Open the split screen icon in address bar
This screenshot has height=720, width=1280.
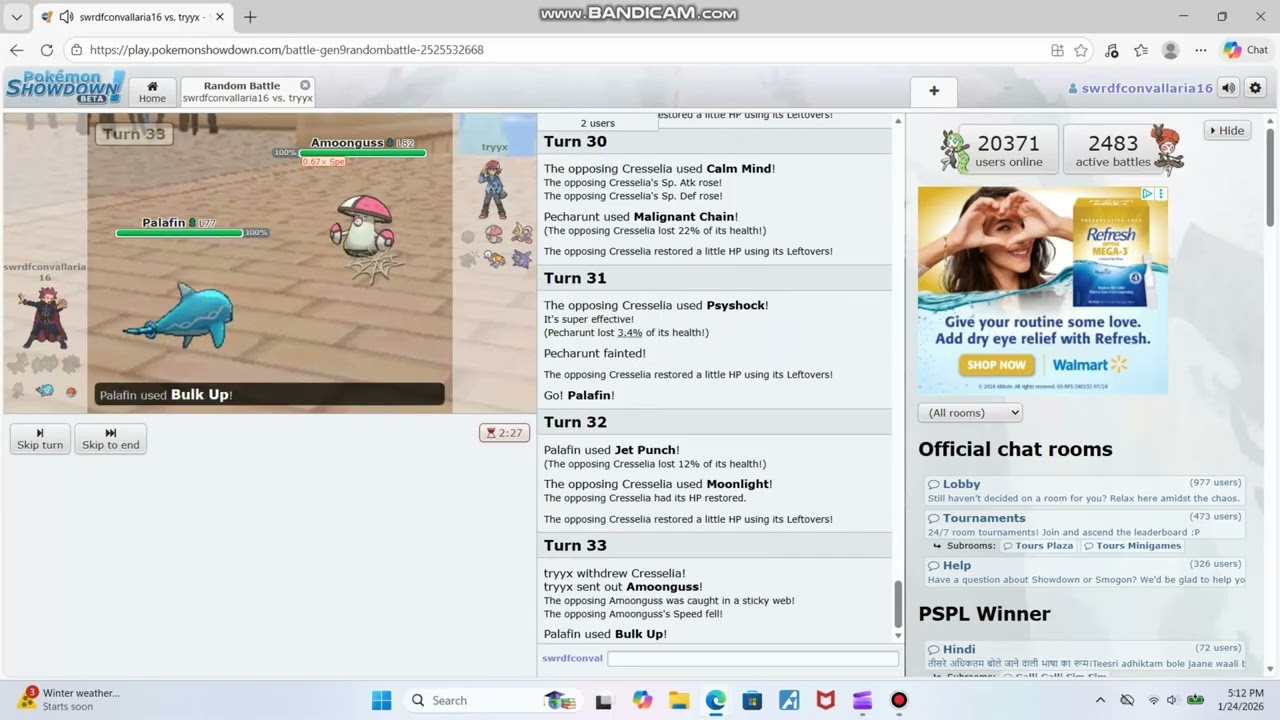(x=1057, y=50)
